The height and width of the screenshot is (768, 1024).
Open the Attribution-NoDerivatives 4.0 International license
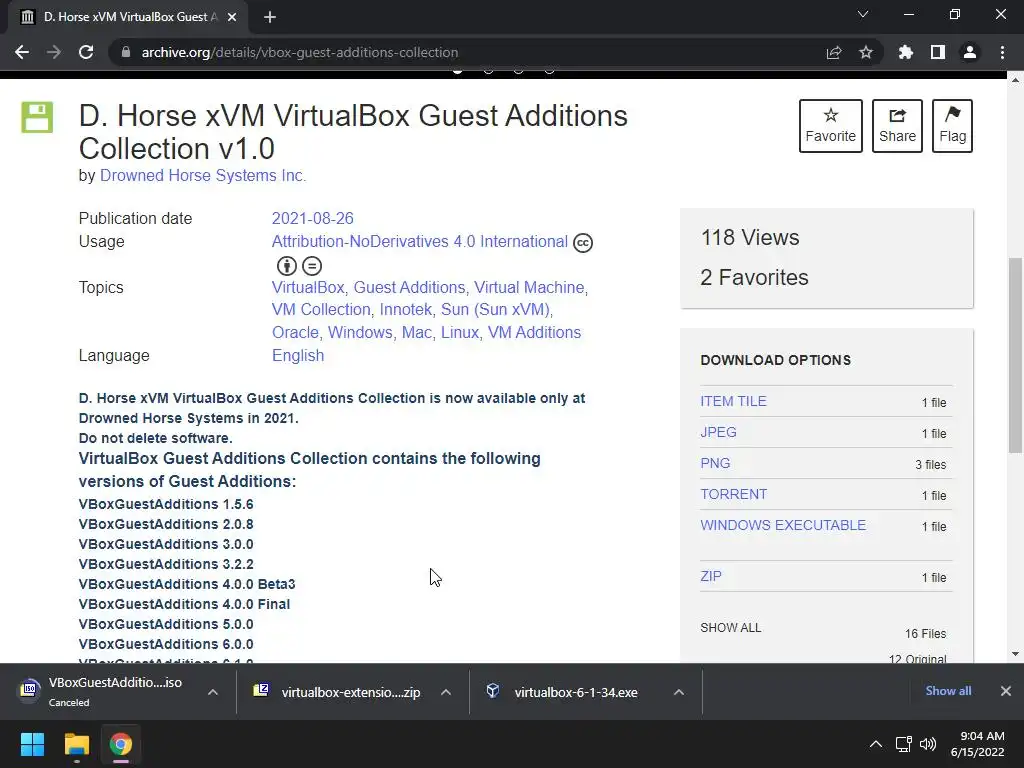[419, 242]
